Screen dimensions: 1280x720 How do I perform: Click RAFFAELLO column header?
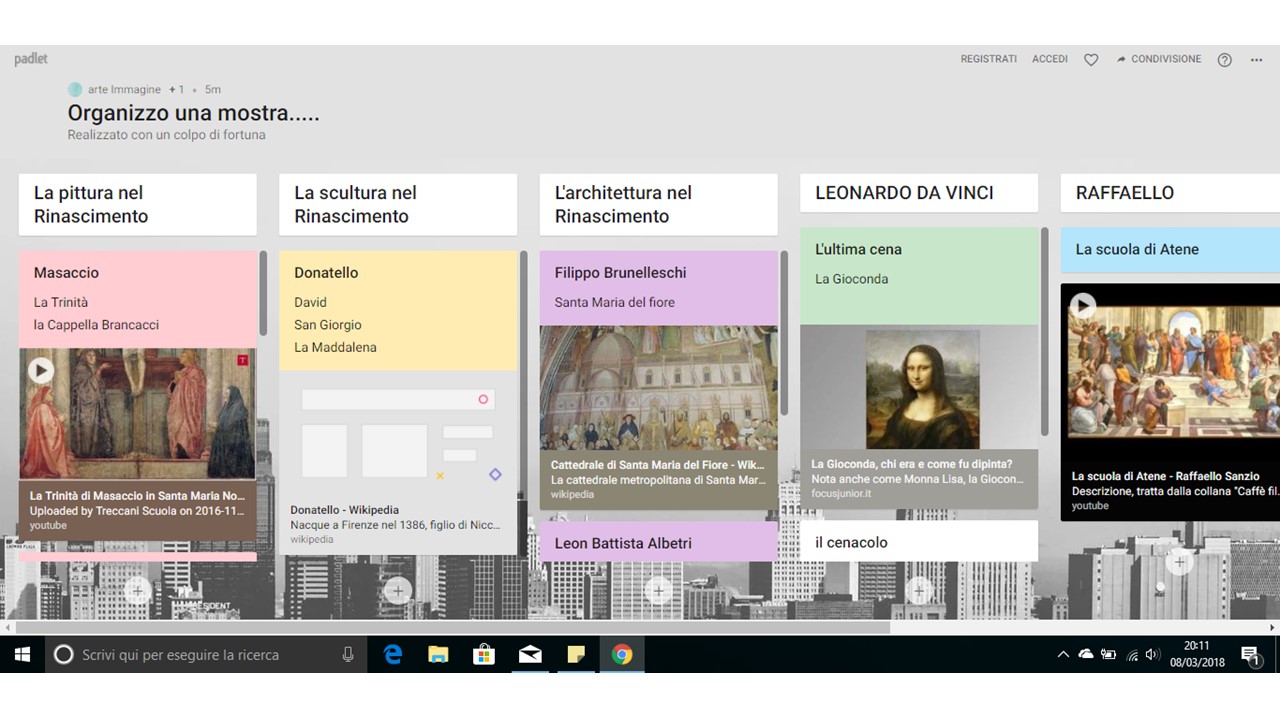click(1170, 193)
